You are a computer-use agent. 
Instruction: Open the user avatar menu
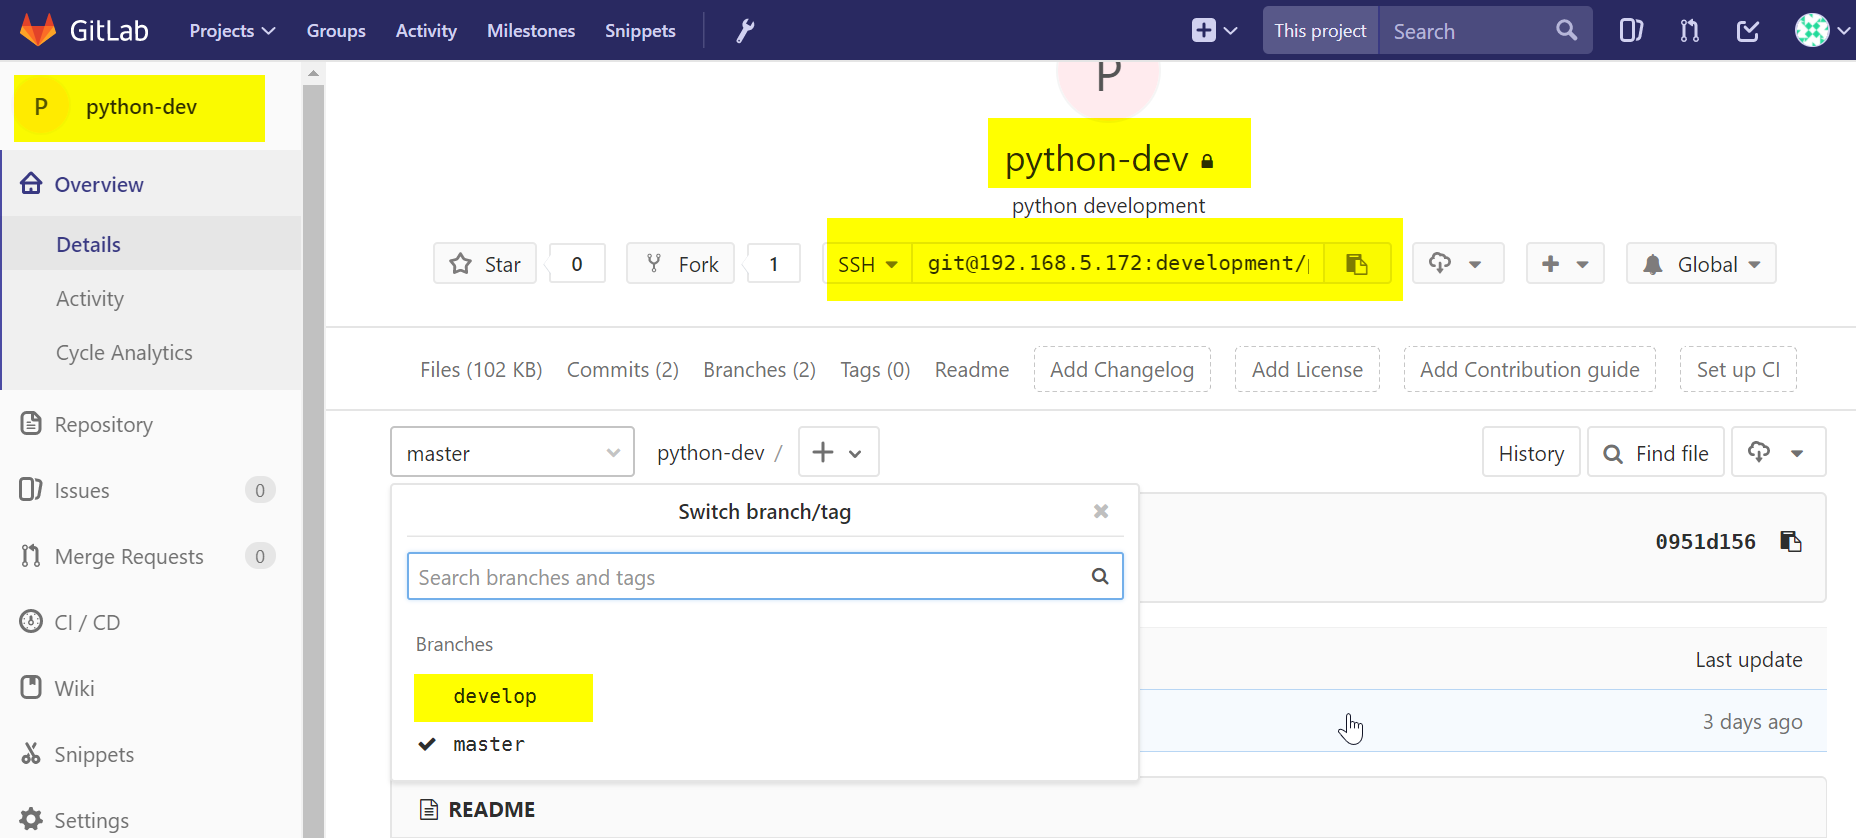[1821, 30]
